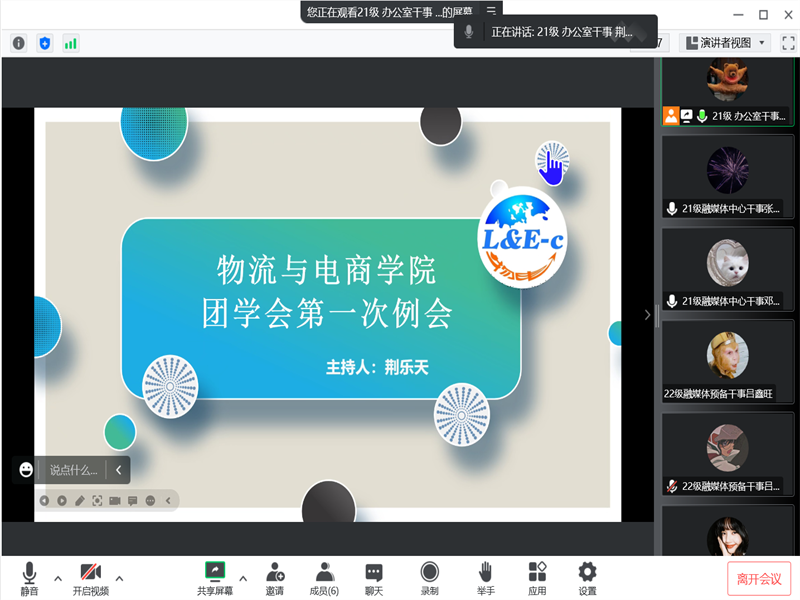Click the meeting info icon
The image size is (800, 600).
point(18,43)
